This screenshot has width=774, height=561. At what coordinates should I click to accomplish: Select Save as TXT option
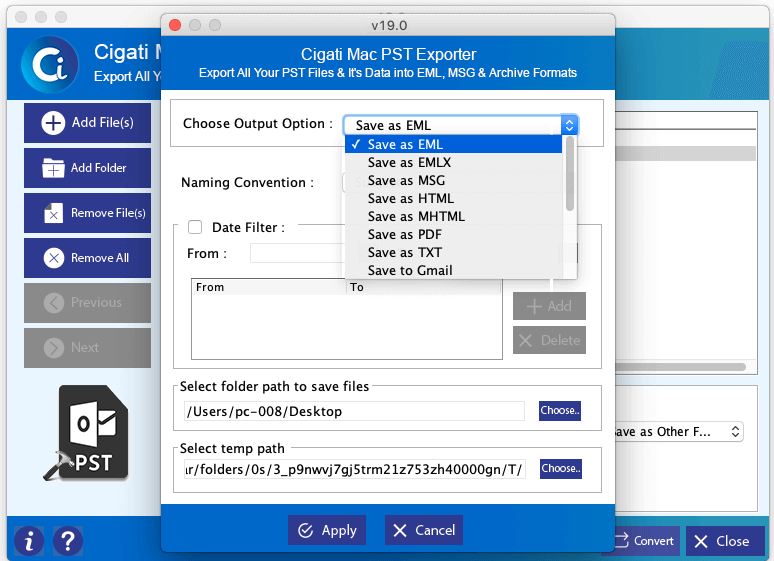[453, 252]
